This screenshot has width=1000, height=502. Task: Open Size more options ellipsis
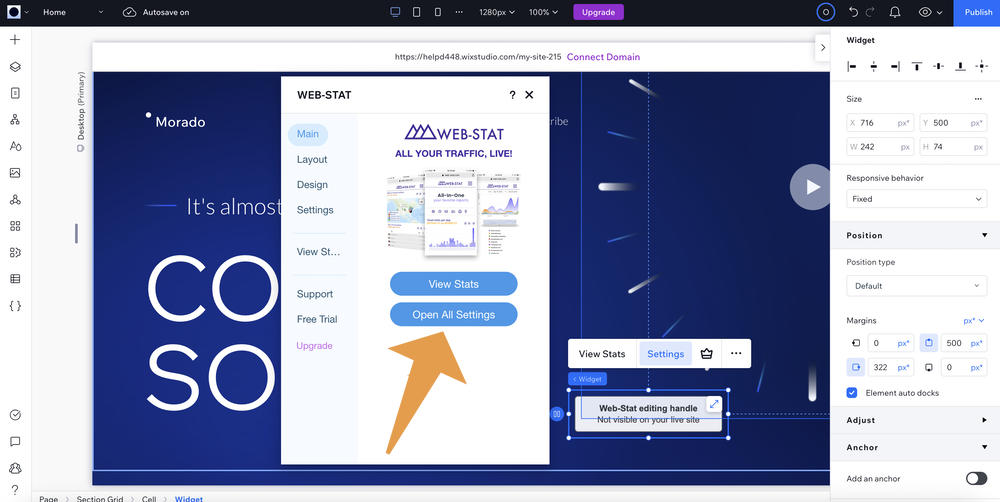tap(978, 99)
